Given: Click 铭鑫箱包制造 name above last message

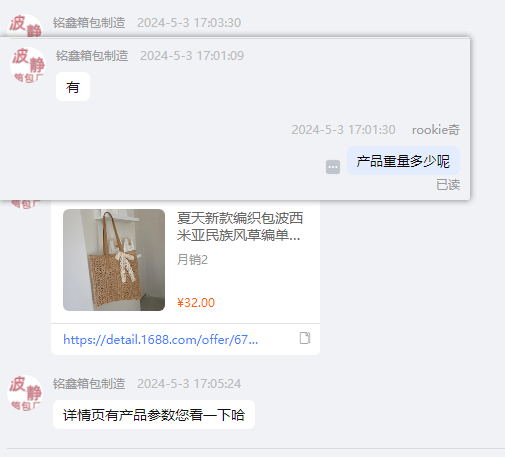Looking at the screenshot, I should point(89,384).
